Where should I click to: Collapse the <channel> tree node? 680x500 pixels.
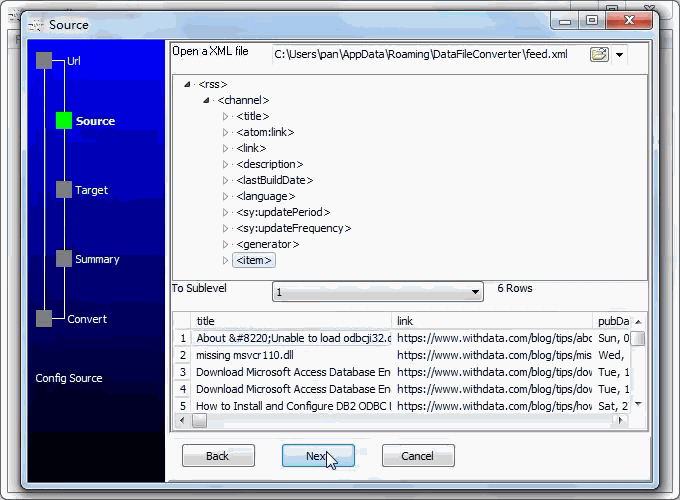[206, 101]
